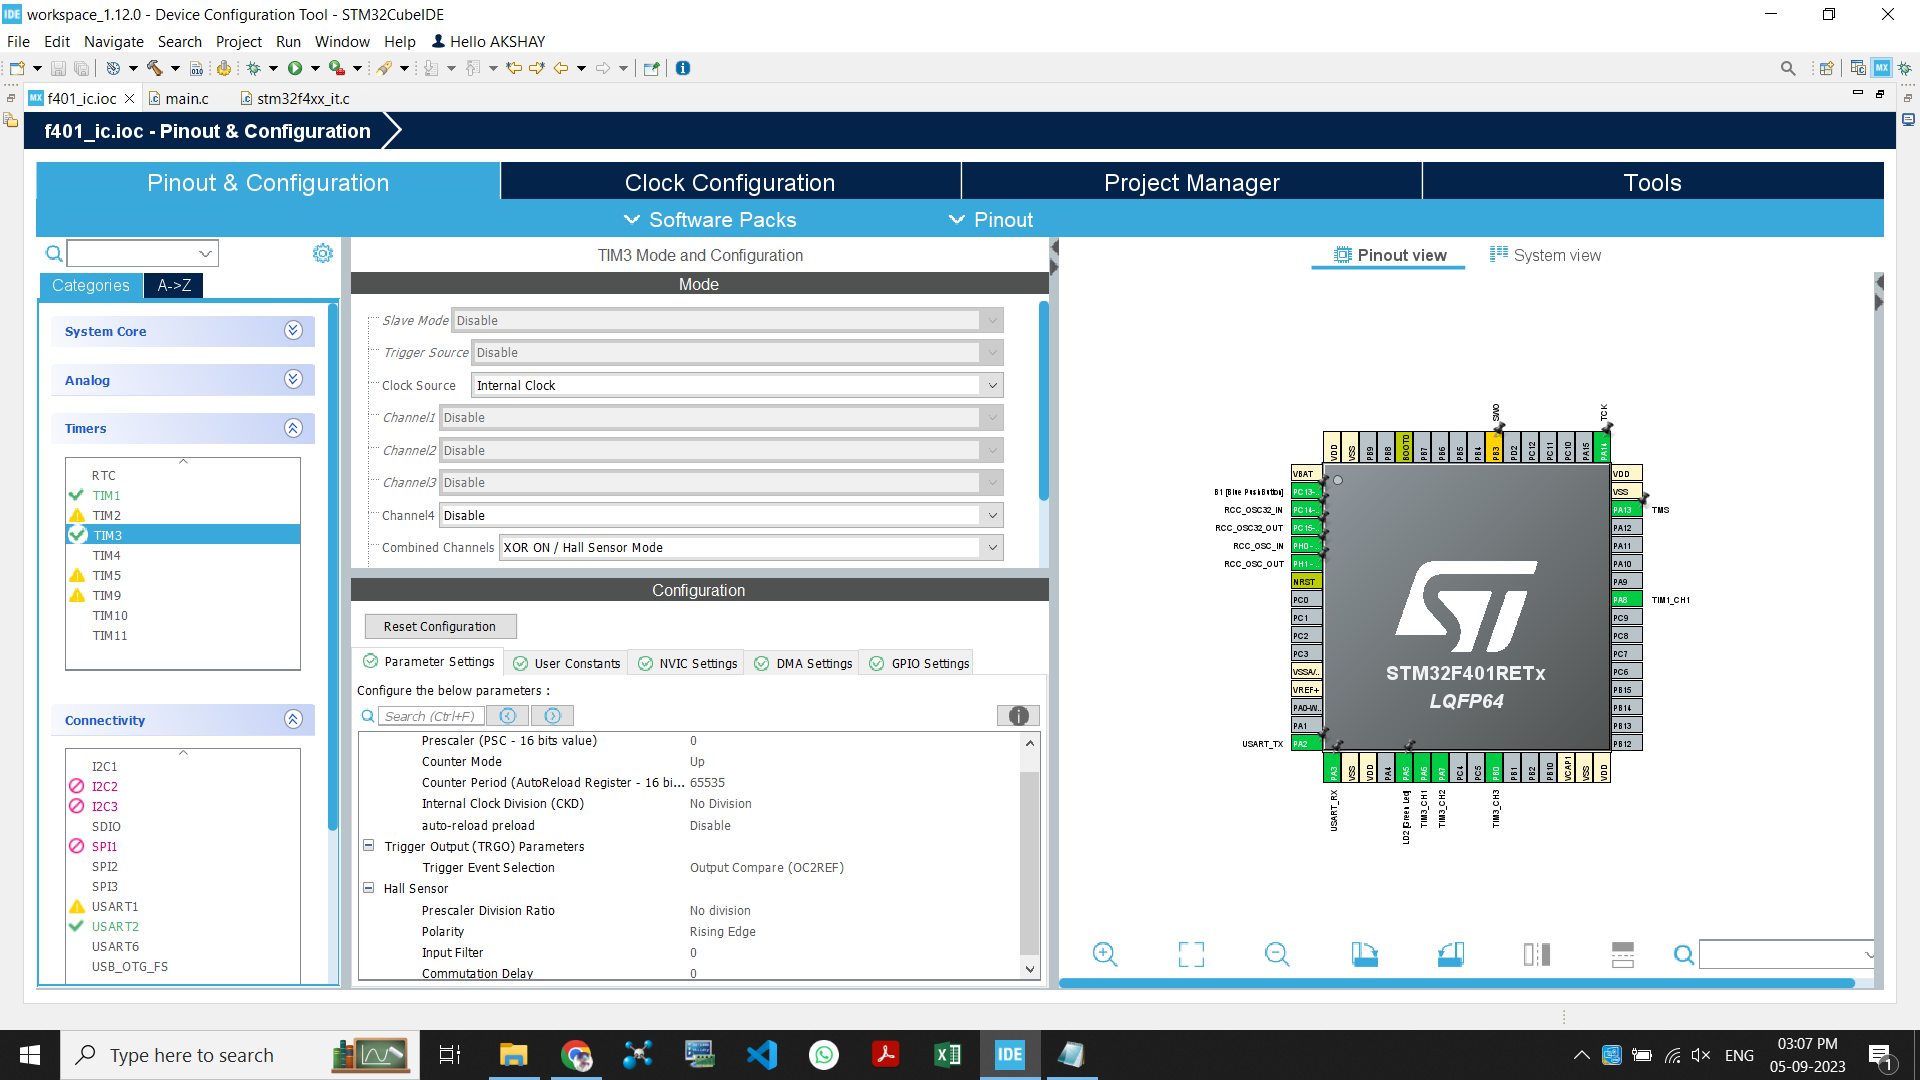Open the Window menu
This screenshot has height=1080, width=1920.
pos(342,41)
